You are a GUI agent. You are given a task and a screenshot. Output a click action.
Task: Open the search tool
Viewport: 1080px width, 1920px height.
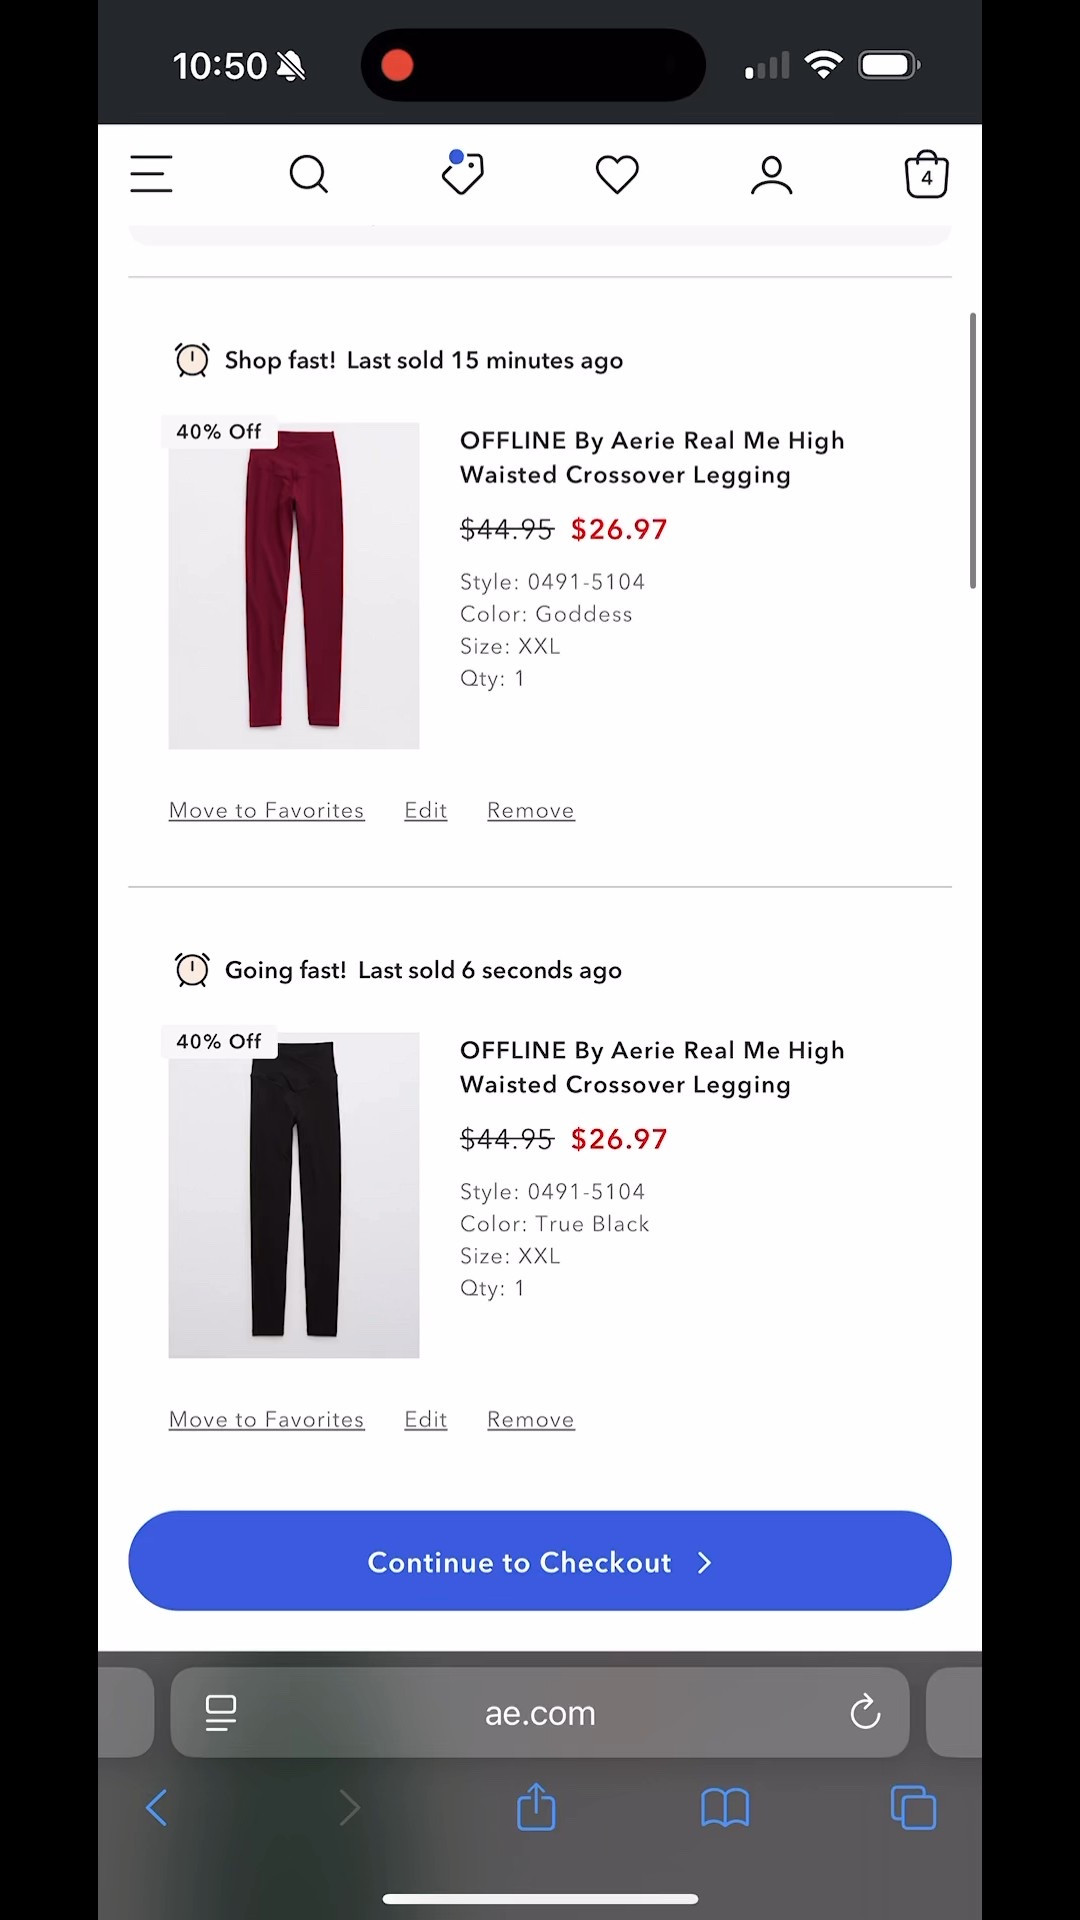pos(308,174)
